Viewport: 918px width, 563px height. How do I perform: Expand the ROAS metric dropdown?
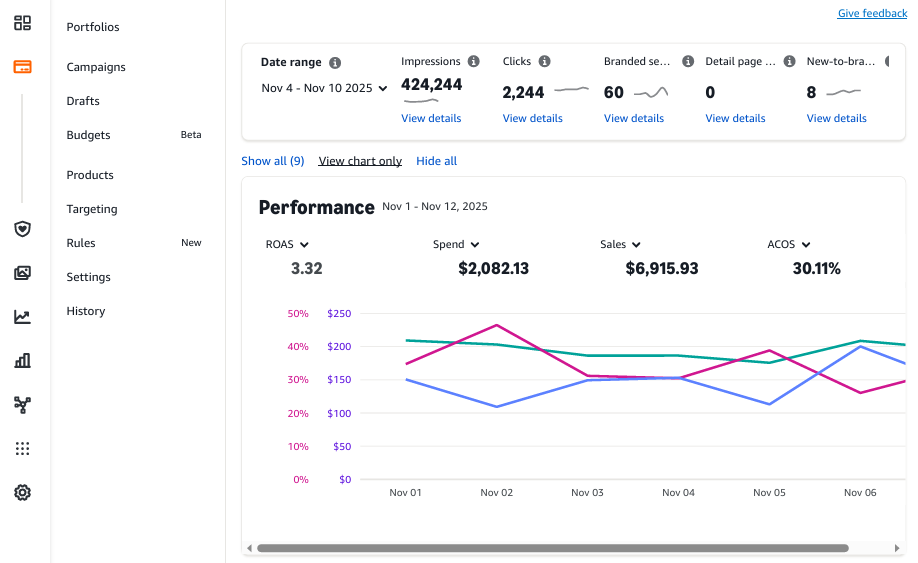(x=287, y=244)
